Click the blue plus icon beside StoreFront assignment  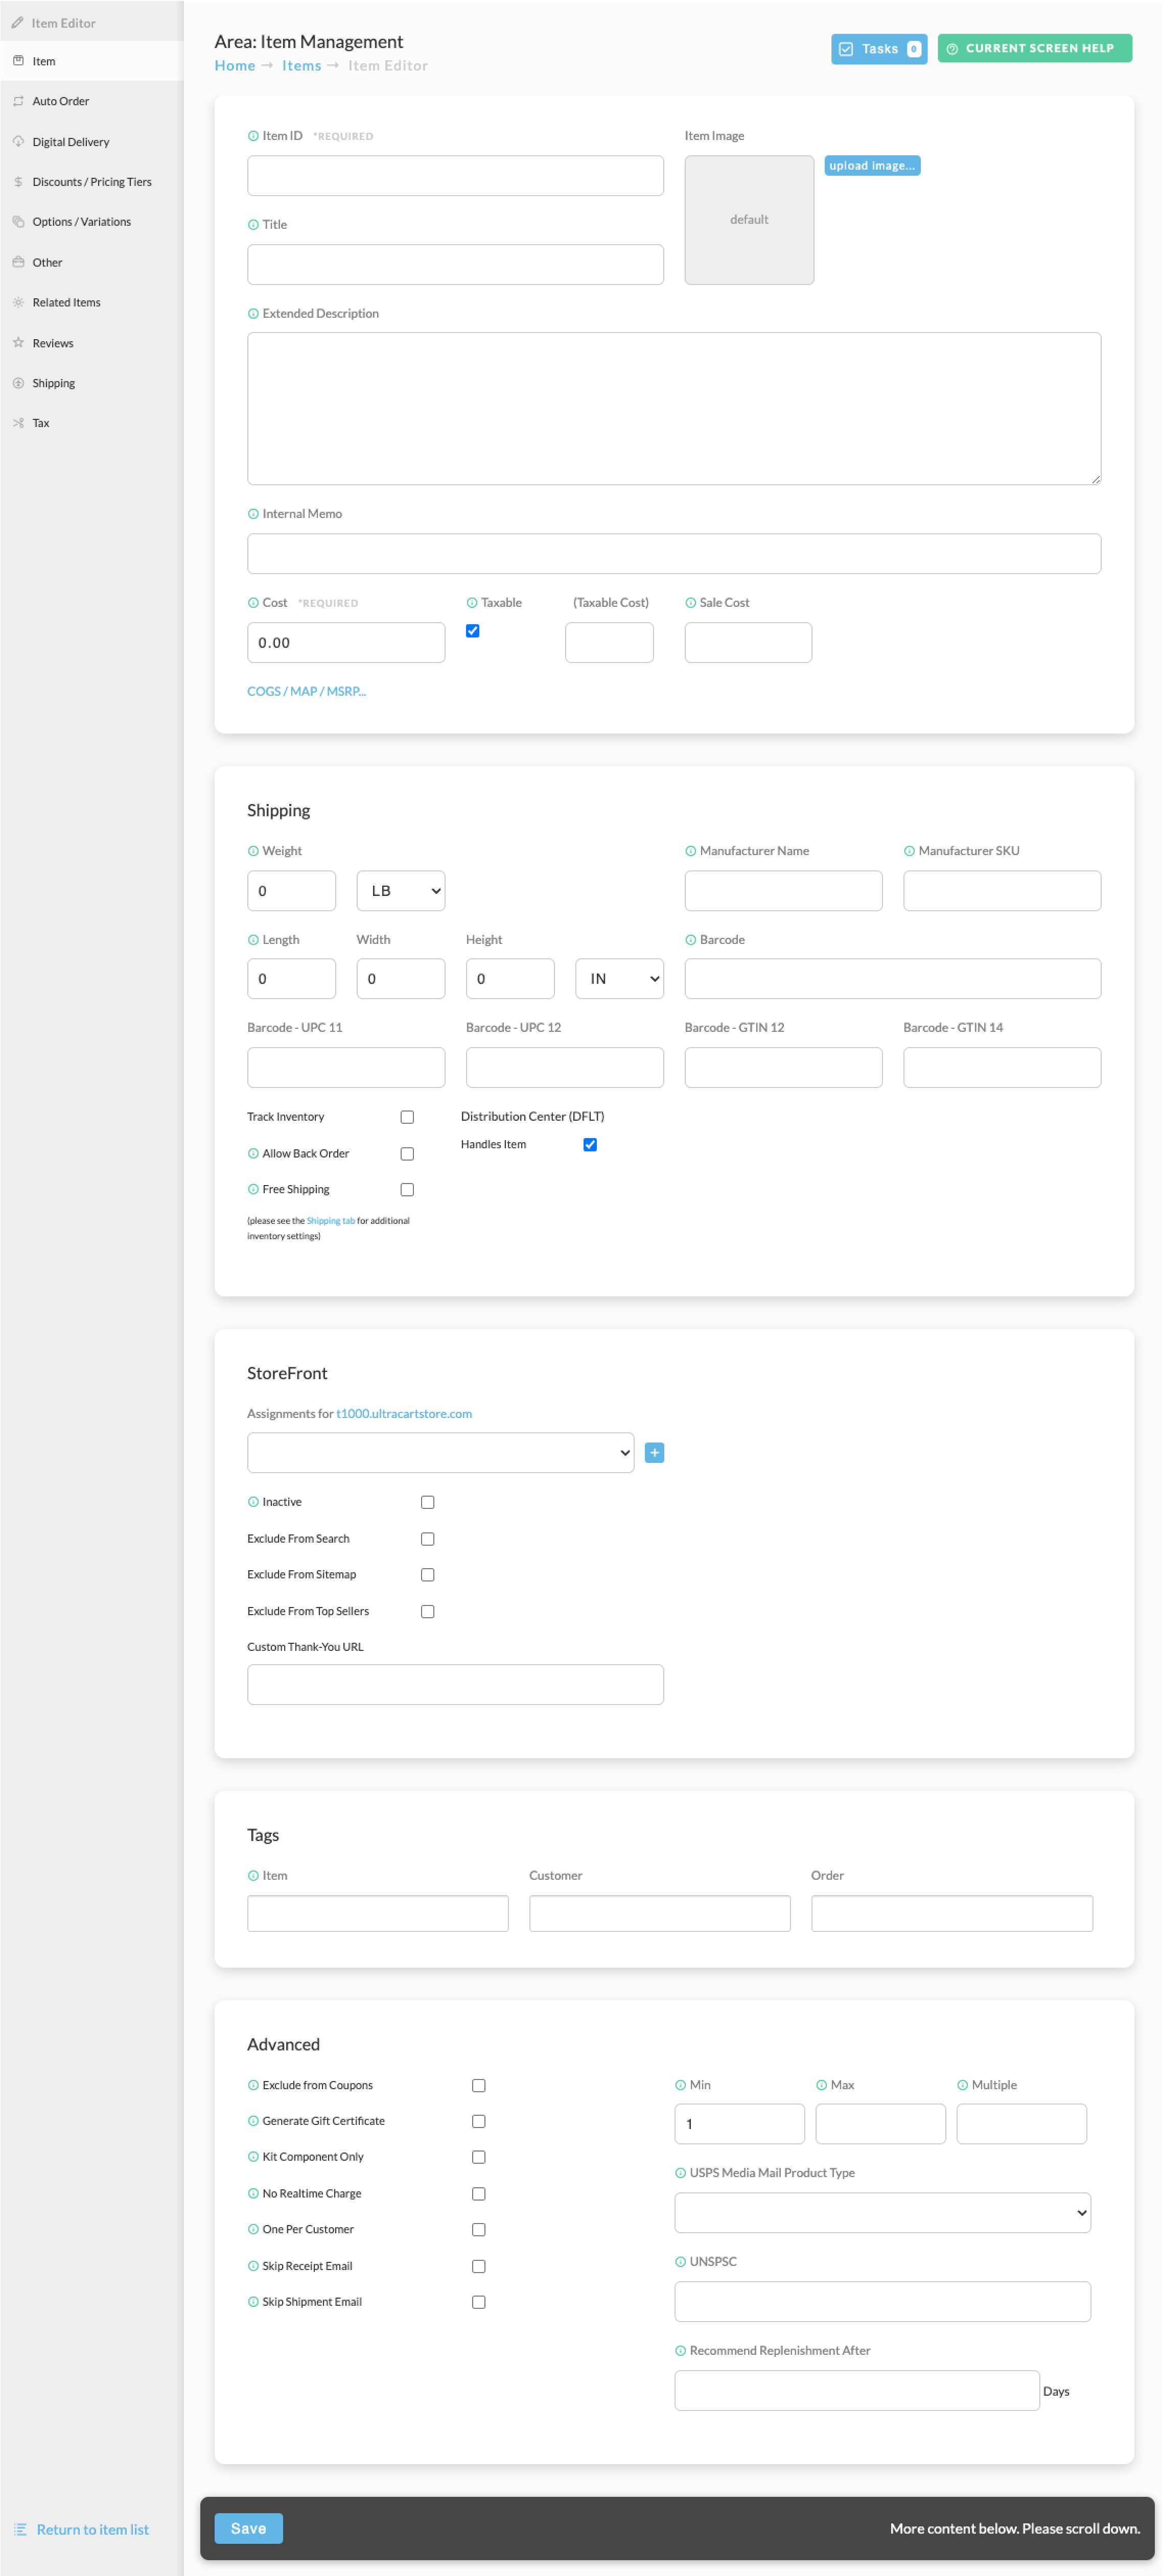(654, 1452)
